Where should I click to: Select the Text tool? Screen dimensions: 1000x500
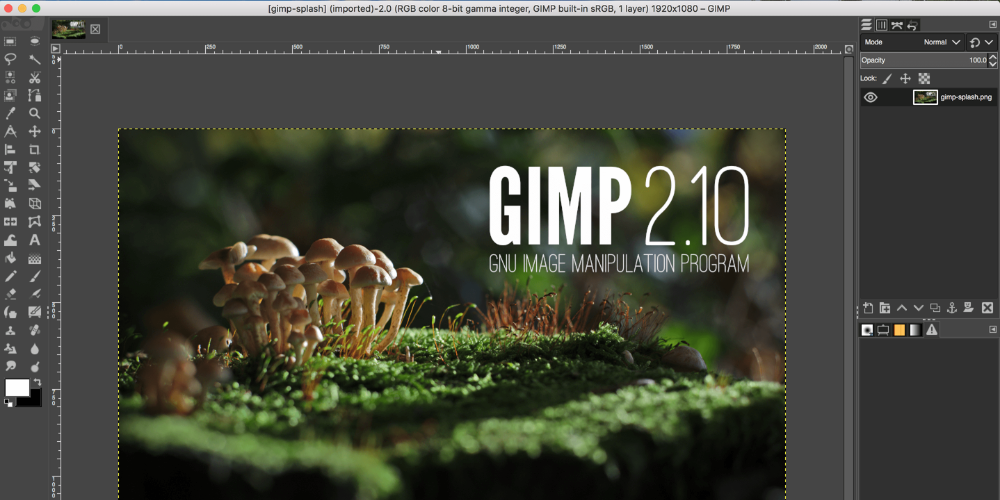[x=34, y=240]
